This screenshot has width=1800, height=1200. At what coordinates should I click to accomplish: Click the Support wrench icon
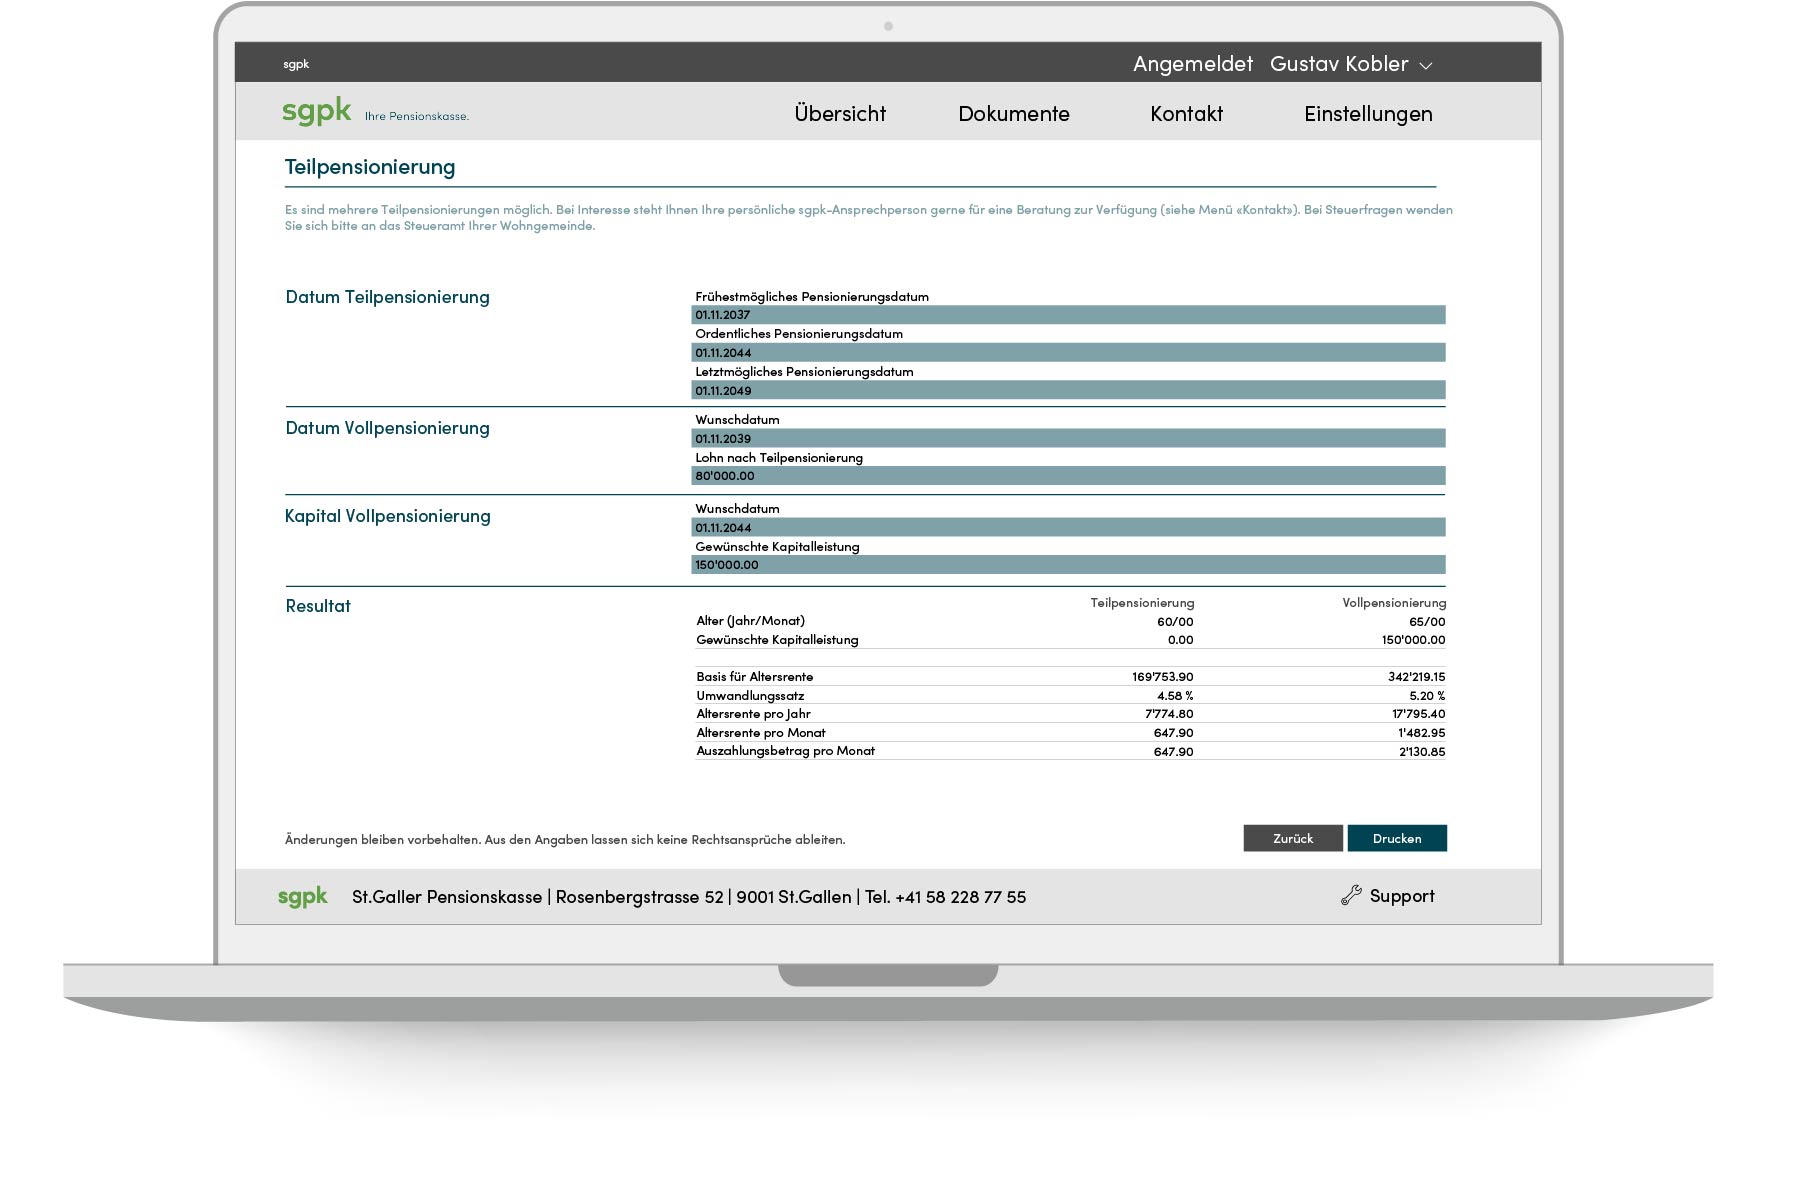(1351, 896)
